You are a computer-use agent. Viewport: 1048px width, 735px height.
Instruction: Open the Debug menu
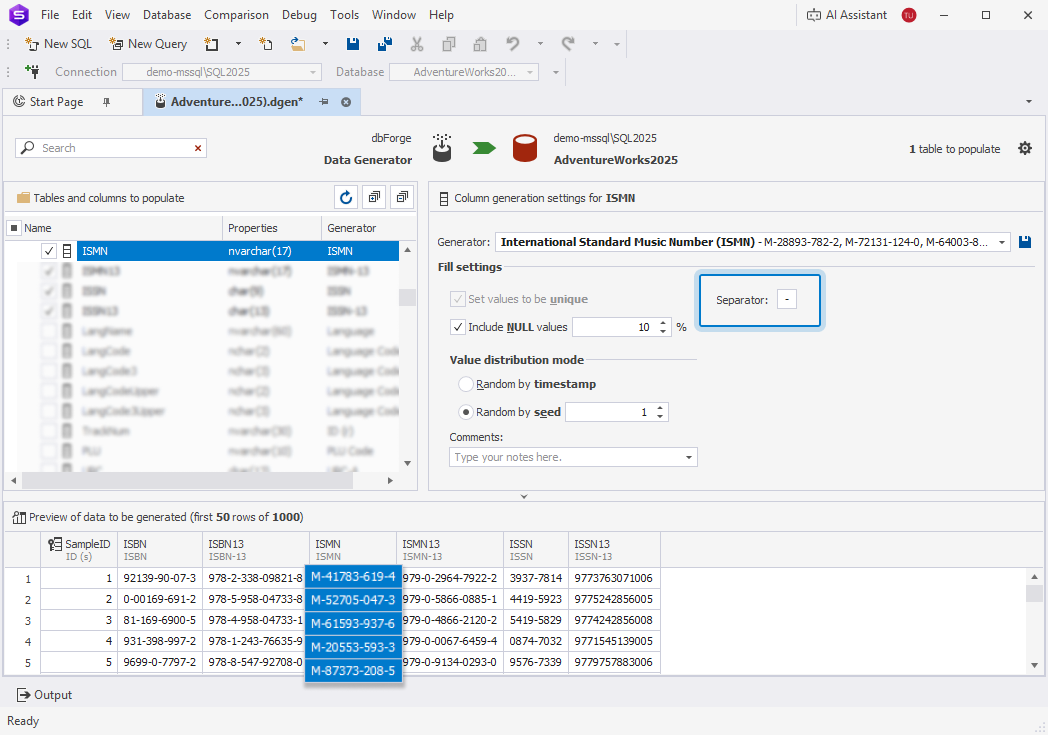coord(299,15)
